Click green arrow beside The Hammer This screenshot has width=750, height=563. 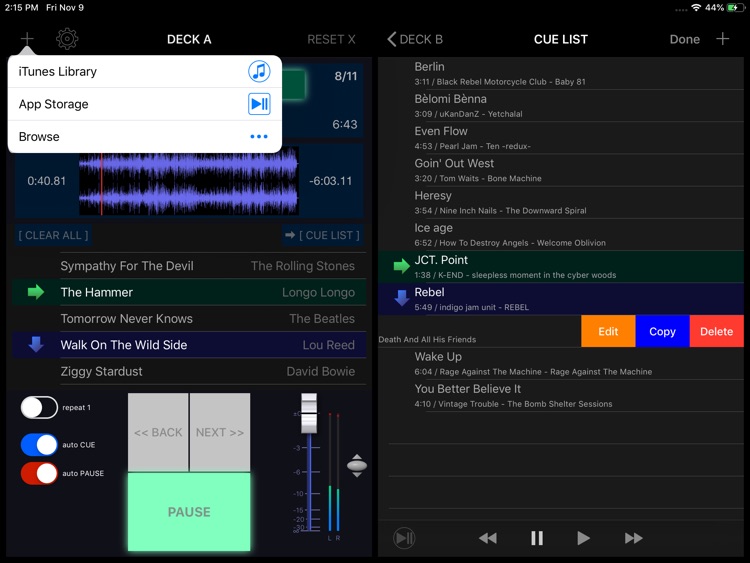point(36,292)
